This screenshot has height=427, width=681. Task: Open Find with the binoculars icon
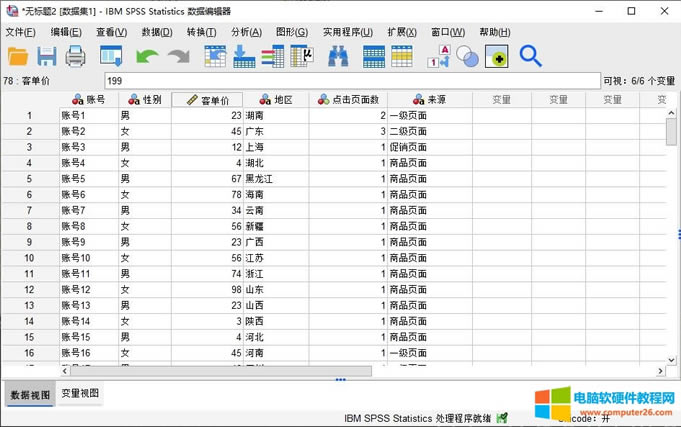click(338, 57)
